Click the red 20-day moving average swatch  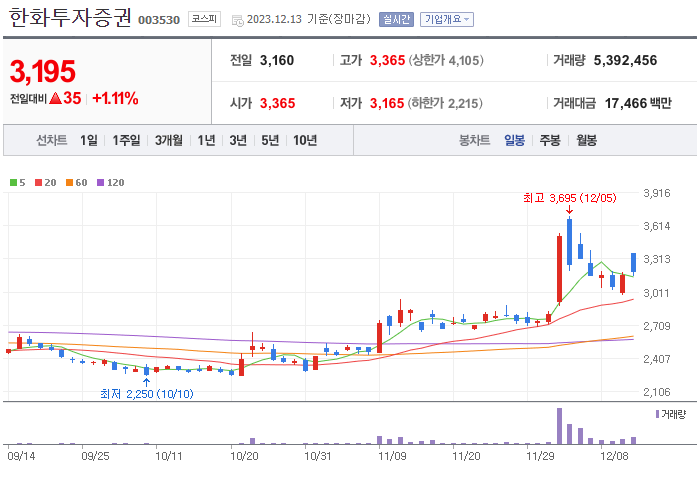point(38,182)
